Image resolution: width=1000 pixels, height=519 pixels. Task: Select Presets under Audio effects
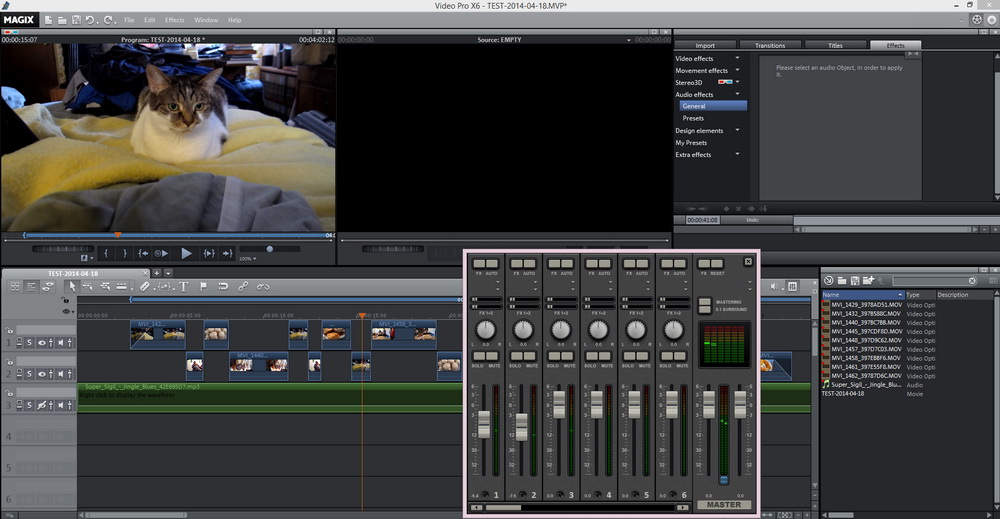click(x=693, y=118)
